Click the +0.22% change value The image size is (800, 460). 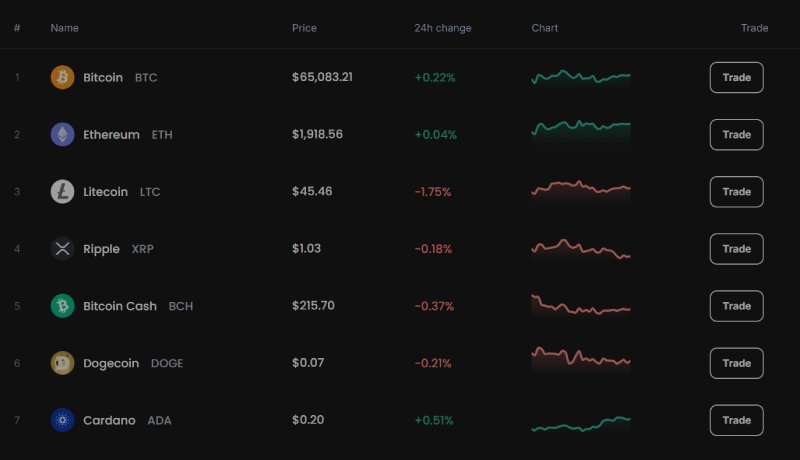click(435, 78)
